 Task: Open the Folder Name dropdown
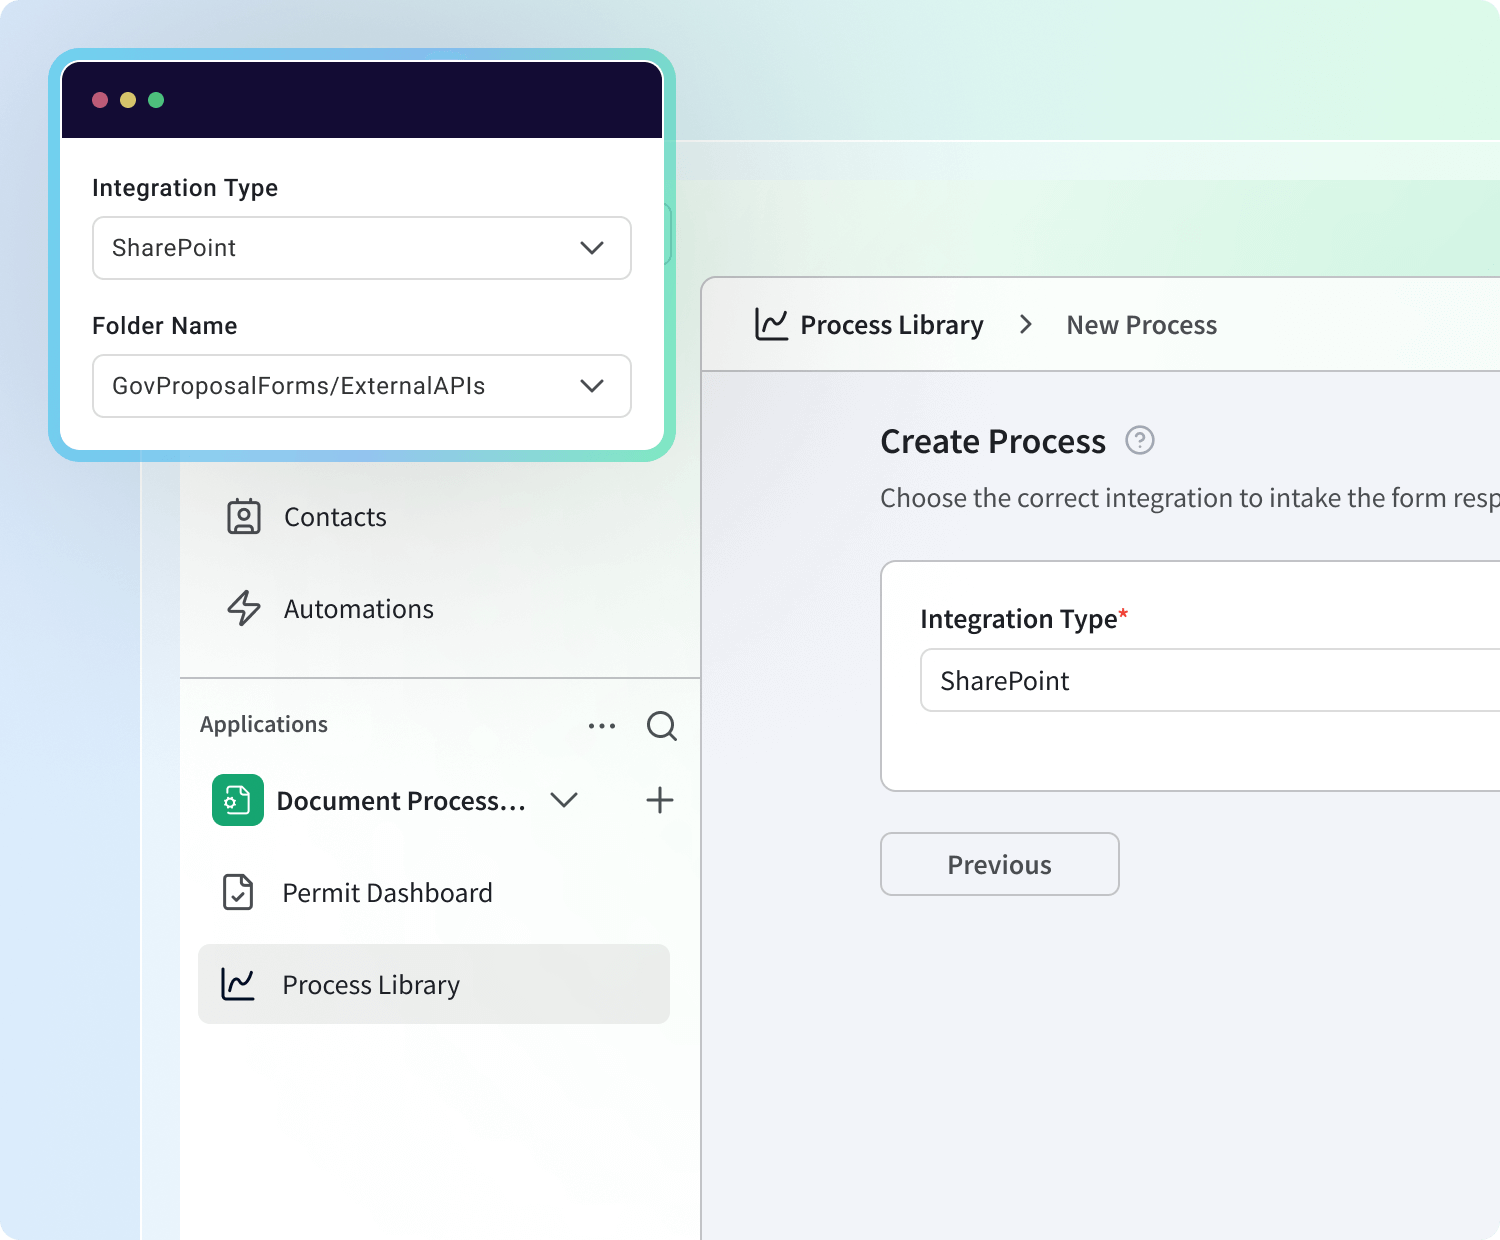362,386
